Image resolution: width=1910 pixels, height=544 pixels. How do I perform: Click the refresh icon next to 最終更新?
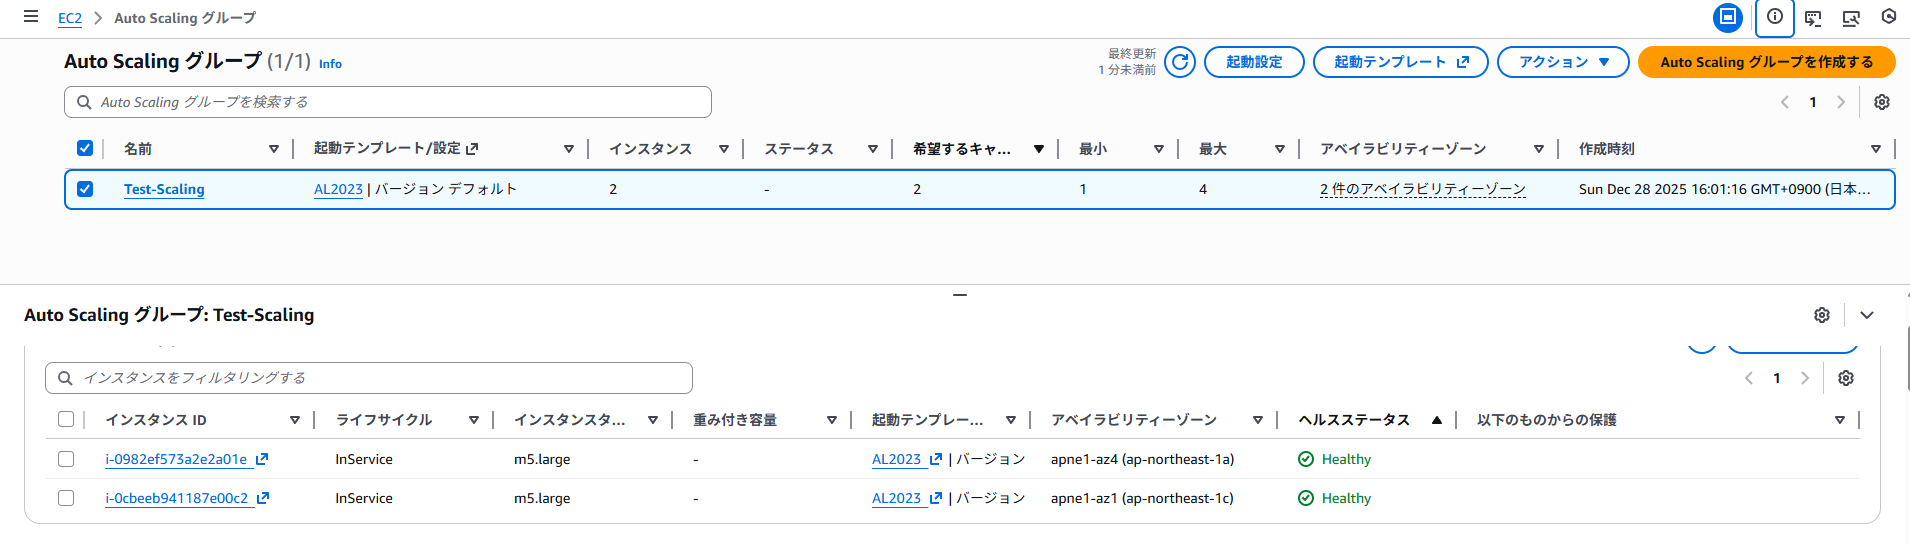tap(1180, 62)
